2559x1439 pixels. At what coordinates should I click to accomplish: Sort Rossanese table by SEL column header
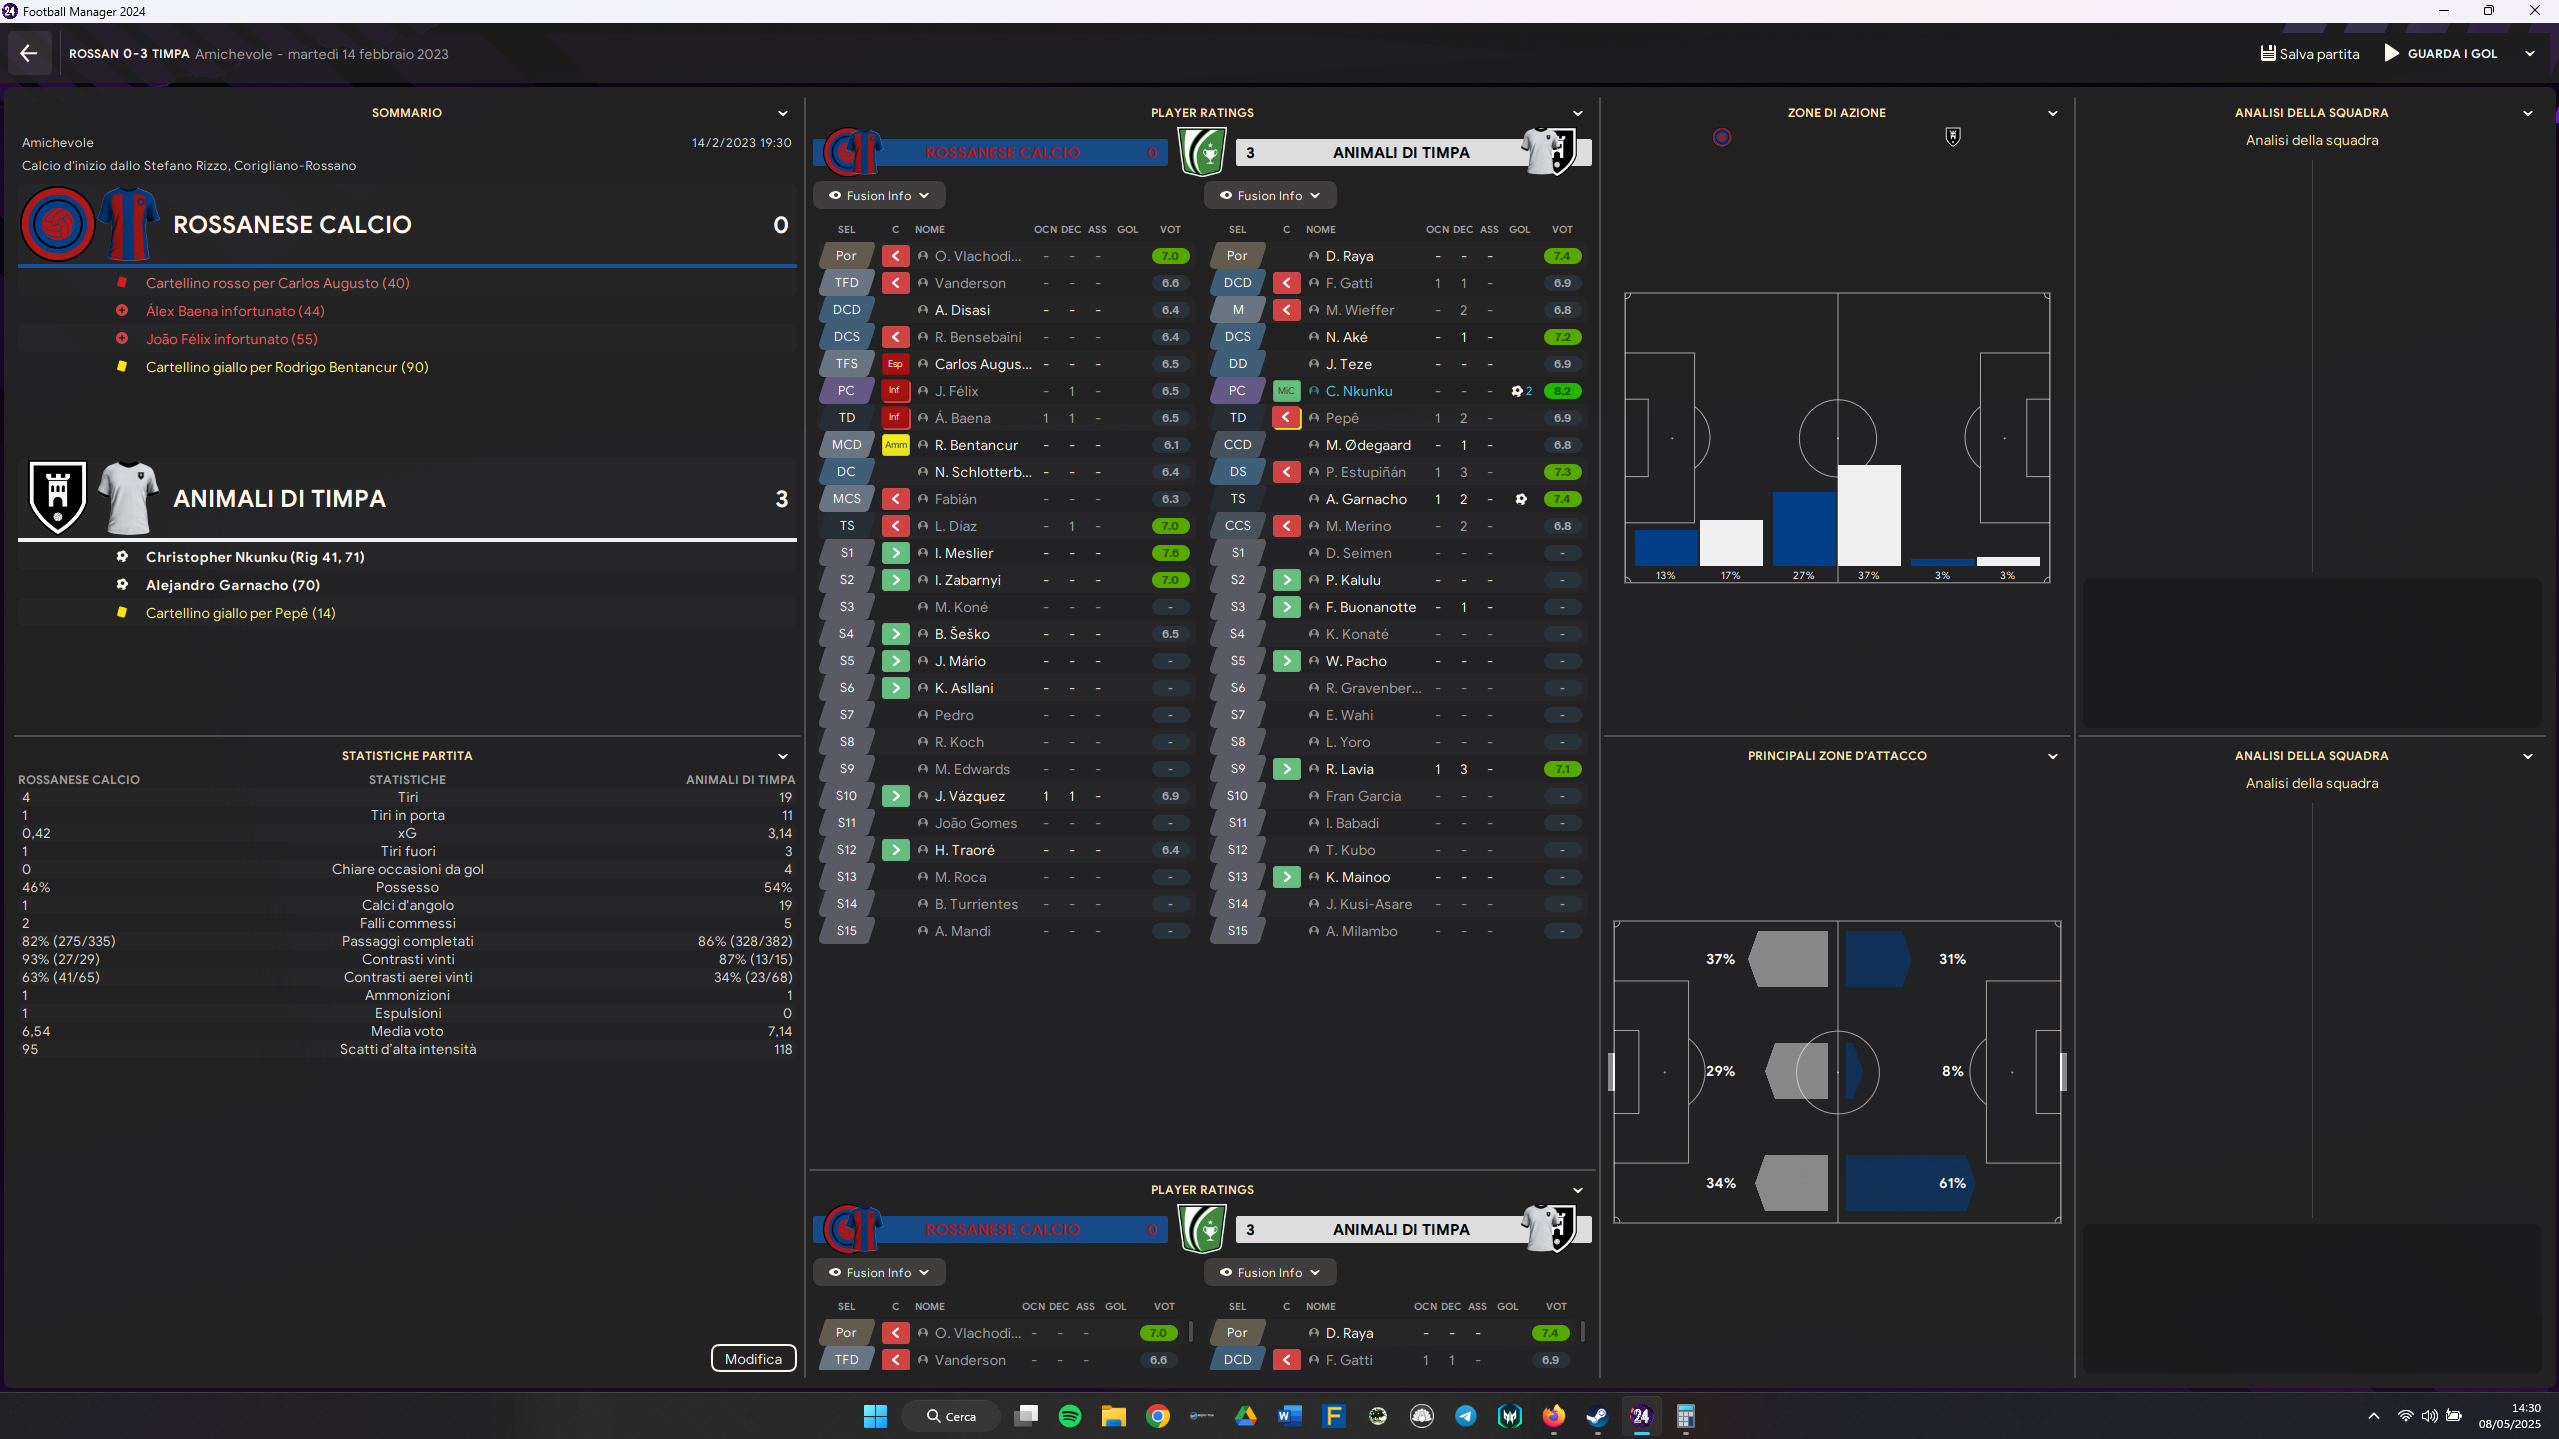(x=846, y=229)
